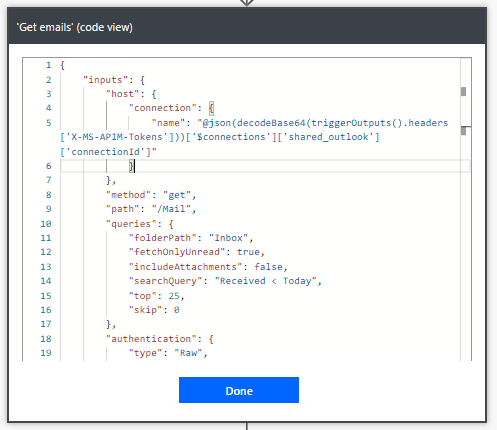Image resolution: width=497 pixels, height=430 pixels.
Task: Click the 'Get emails' (code view) title
Action: 74,27
